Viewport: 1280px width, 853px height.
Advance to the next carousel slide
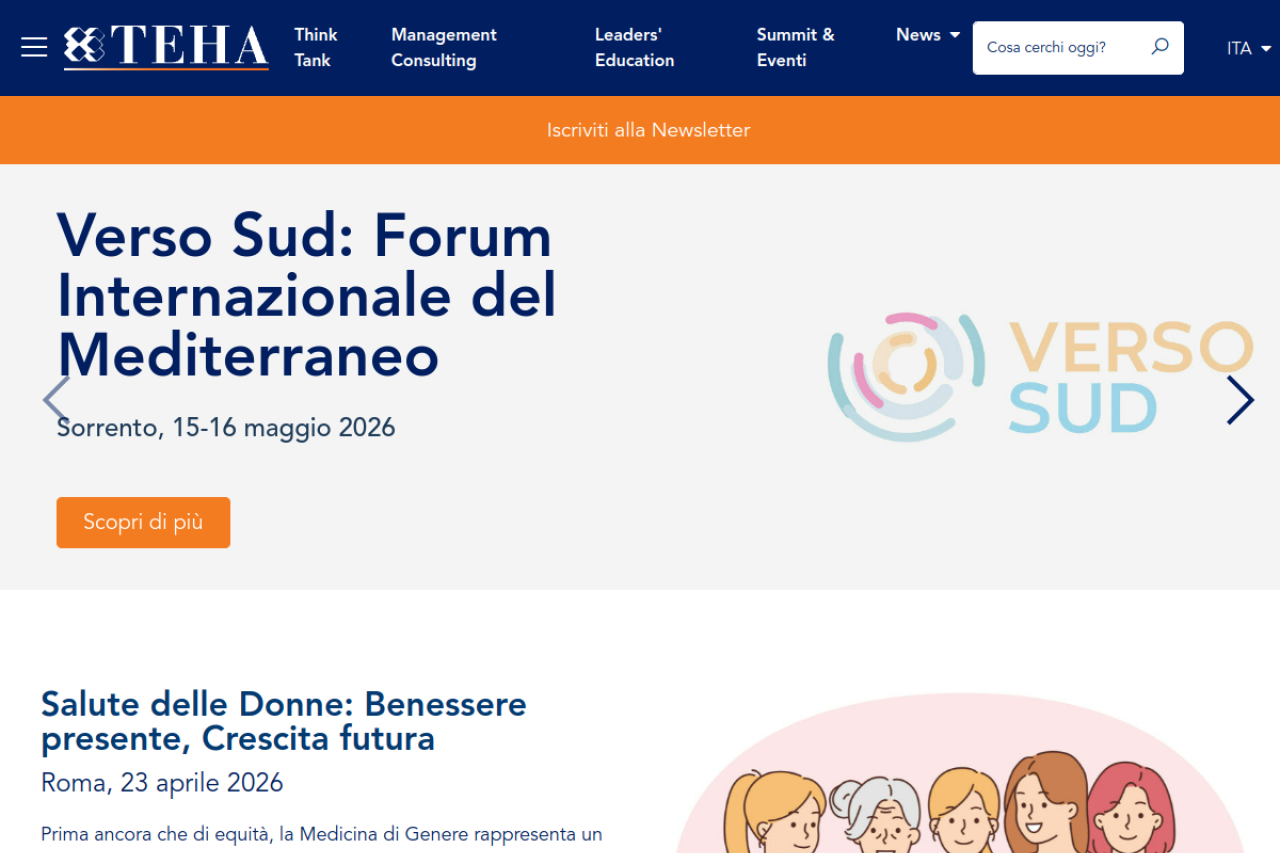tap(1240, 400)
